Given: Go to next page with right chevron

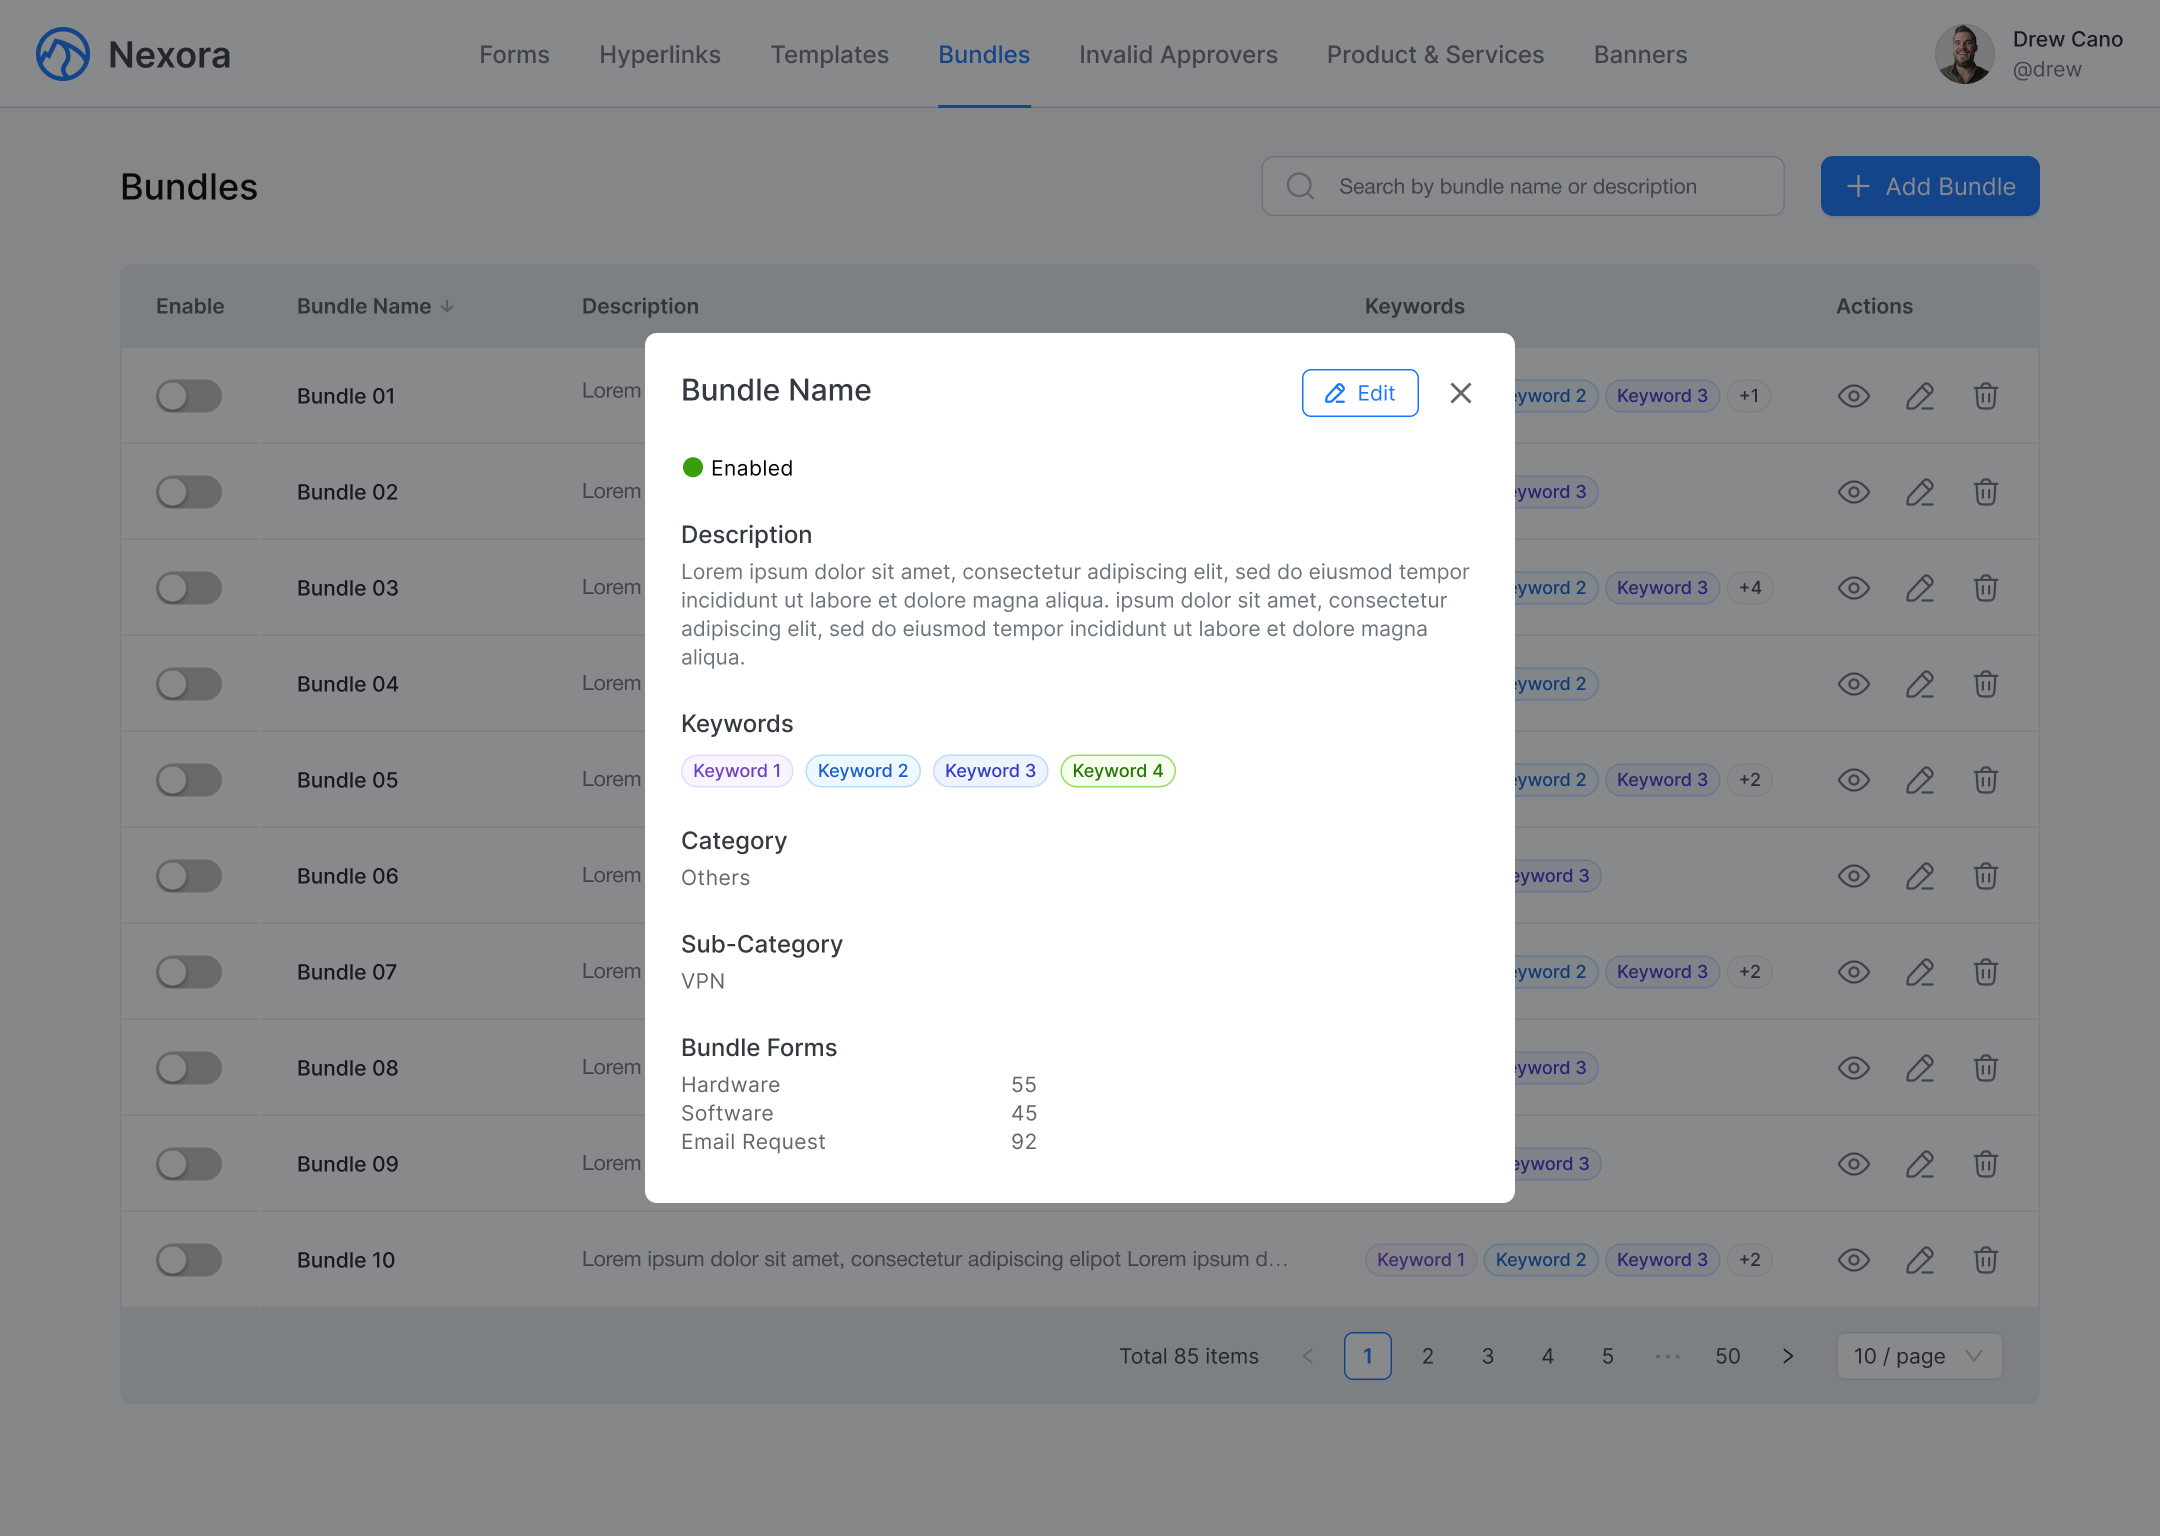Looking at the screenshot, I should (x=1787, y=1356).
